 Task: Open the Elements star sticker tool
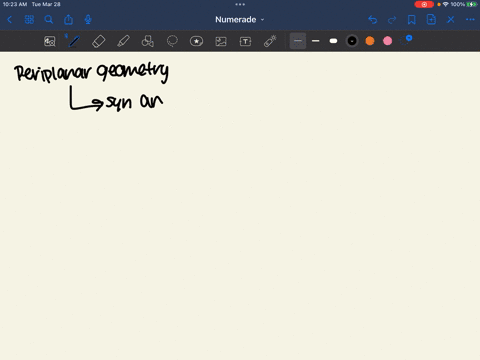[196, 41]
